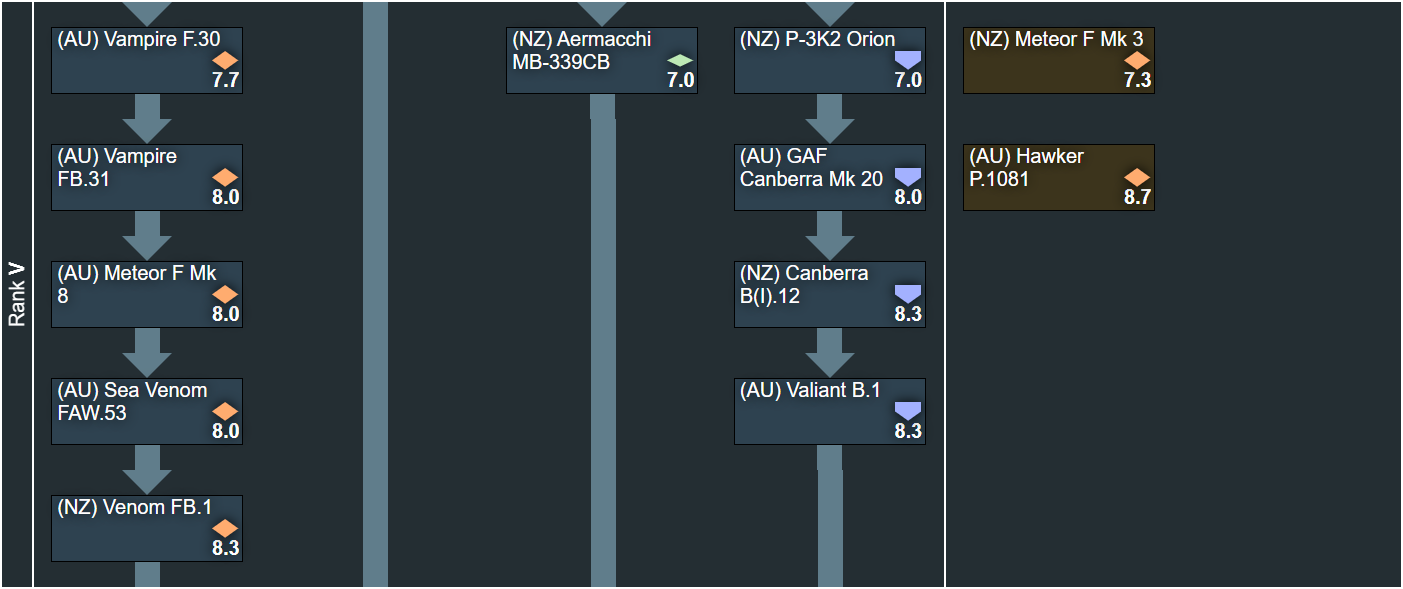Click the orange diamond icon on Hawker P.1081
The width and height of the screenshot is (1403, 589).
(x=1137, y=177)
